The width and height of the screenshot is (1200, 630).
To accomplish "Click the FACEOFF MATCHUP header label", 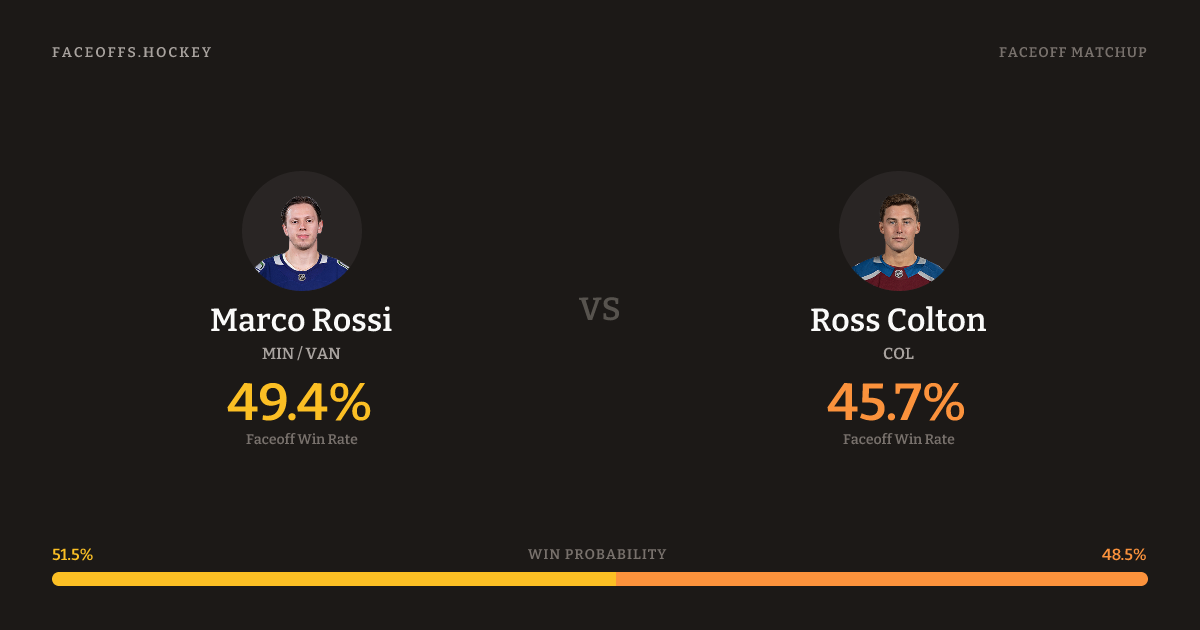I will coord(1072,52).
